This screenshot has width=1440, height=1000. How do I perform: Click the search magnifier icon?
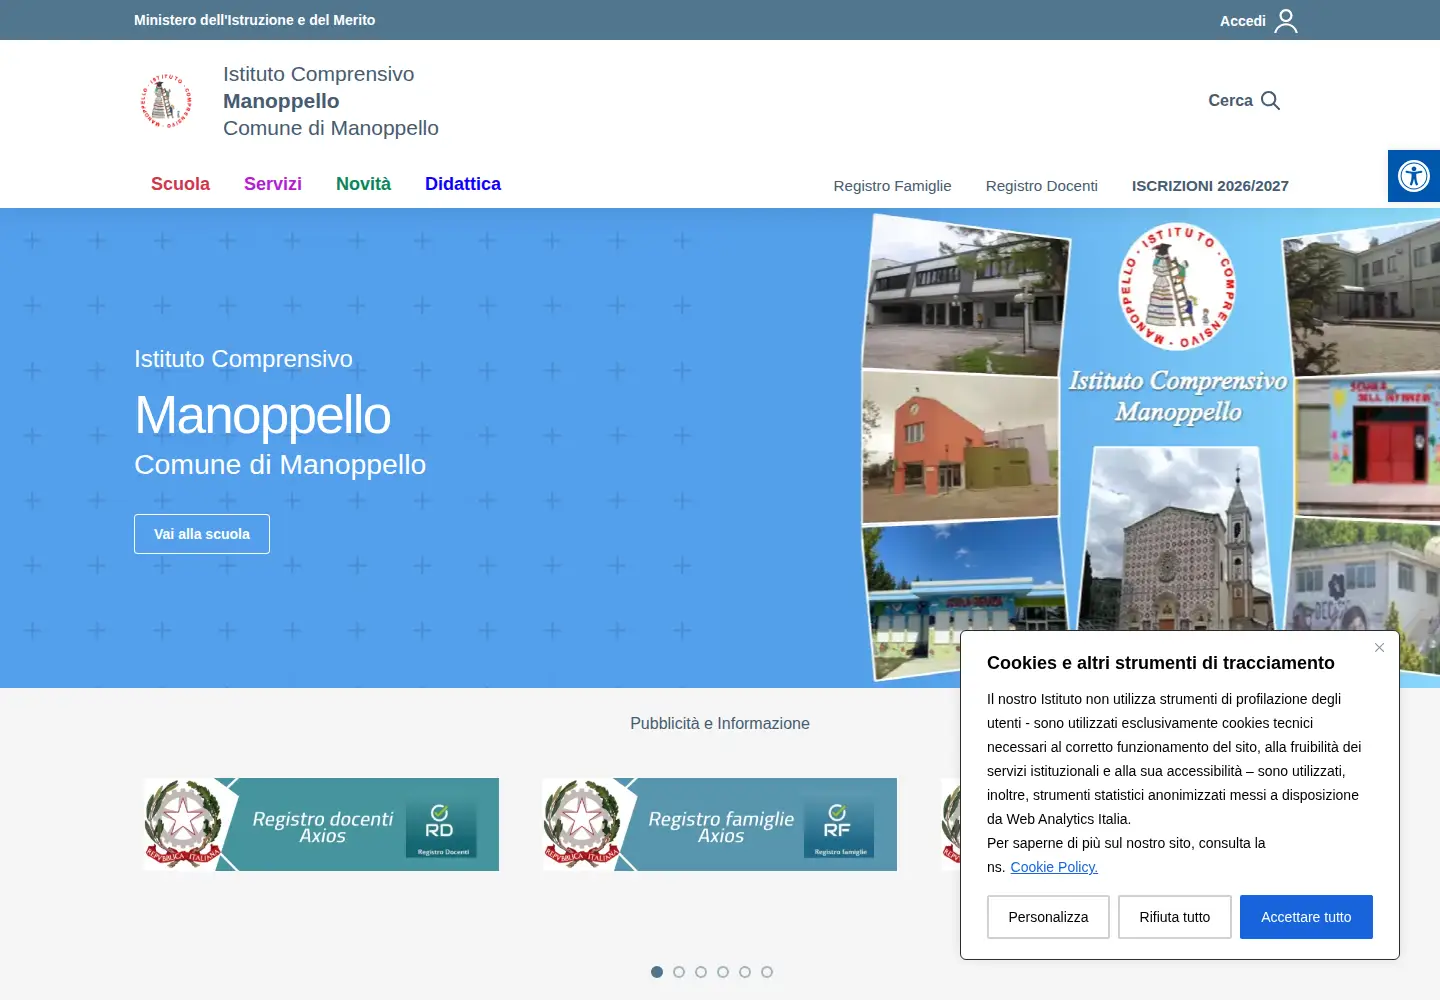coord(1270,100)
